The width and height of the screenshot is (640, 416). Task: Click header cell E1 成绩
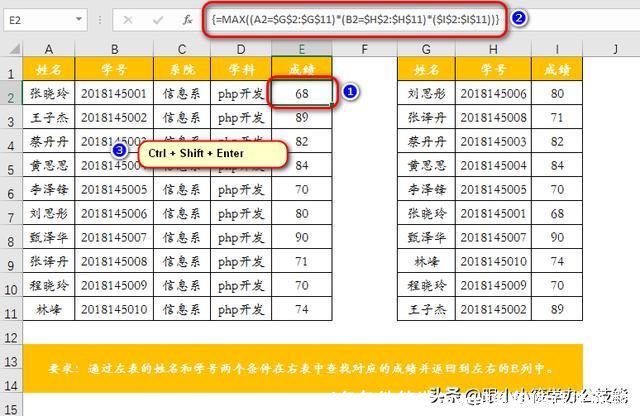pyautogui.click(x=302, y=69)
